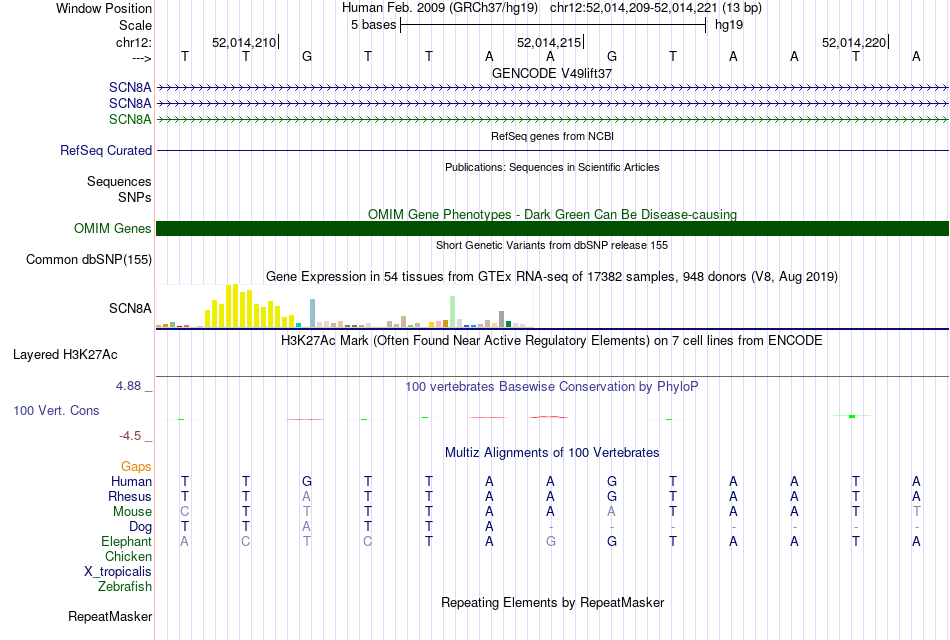The image size is (950, 640).
Task: Click the OMIM Gene Phenotypes track title
Action: [553, 215]
